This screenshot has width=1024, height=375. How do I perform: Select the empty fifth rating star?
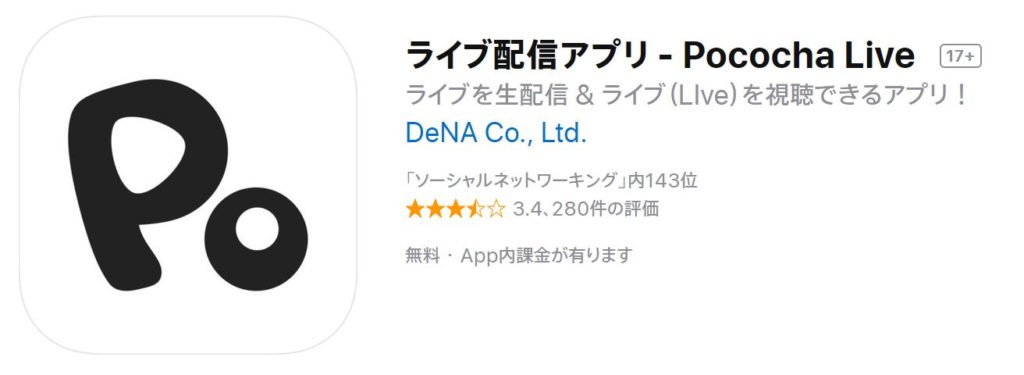[496, 209]
